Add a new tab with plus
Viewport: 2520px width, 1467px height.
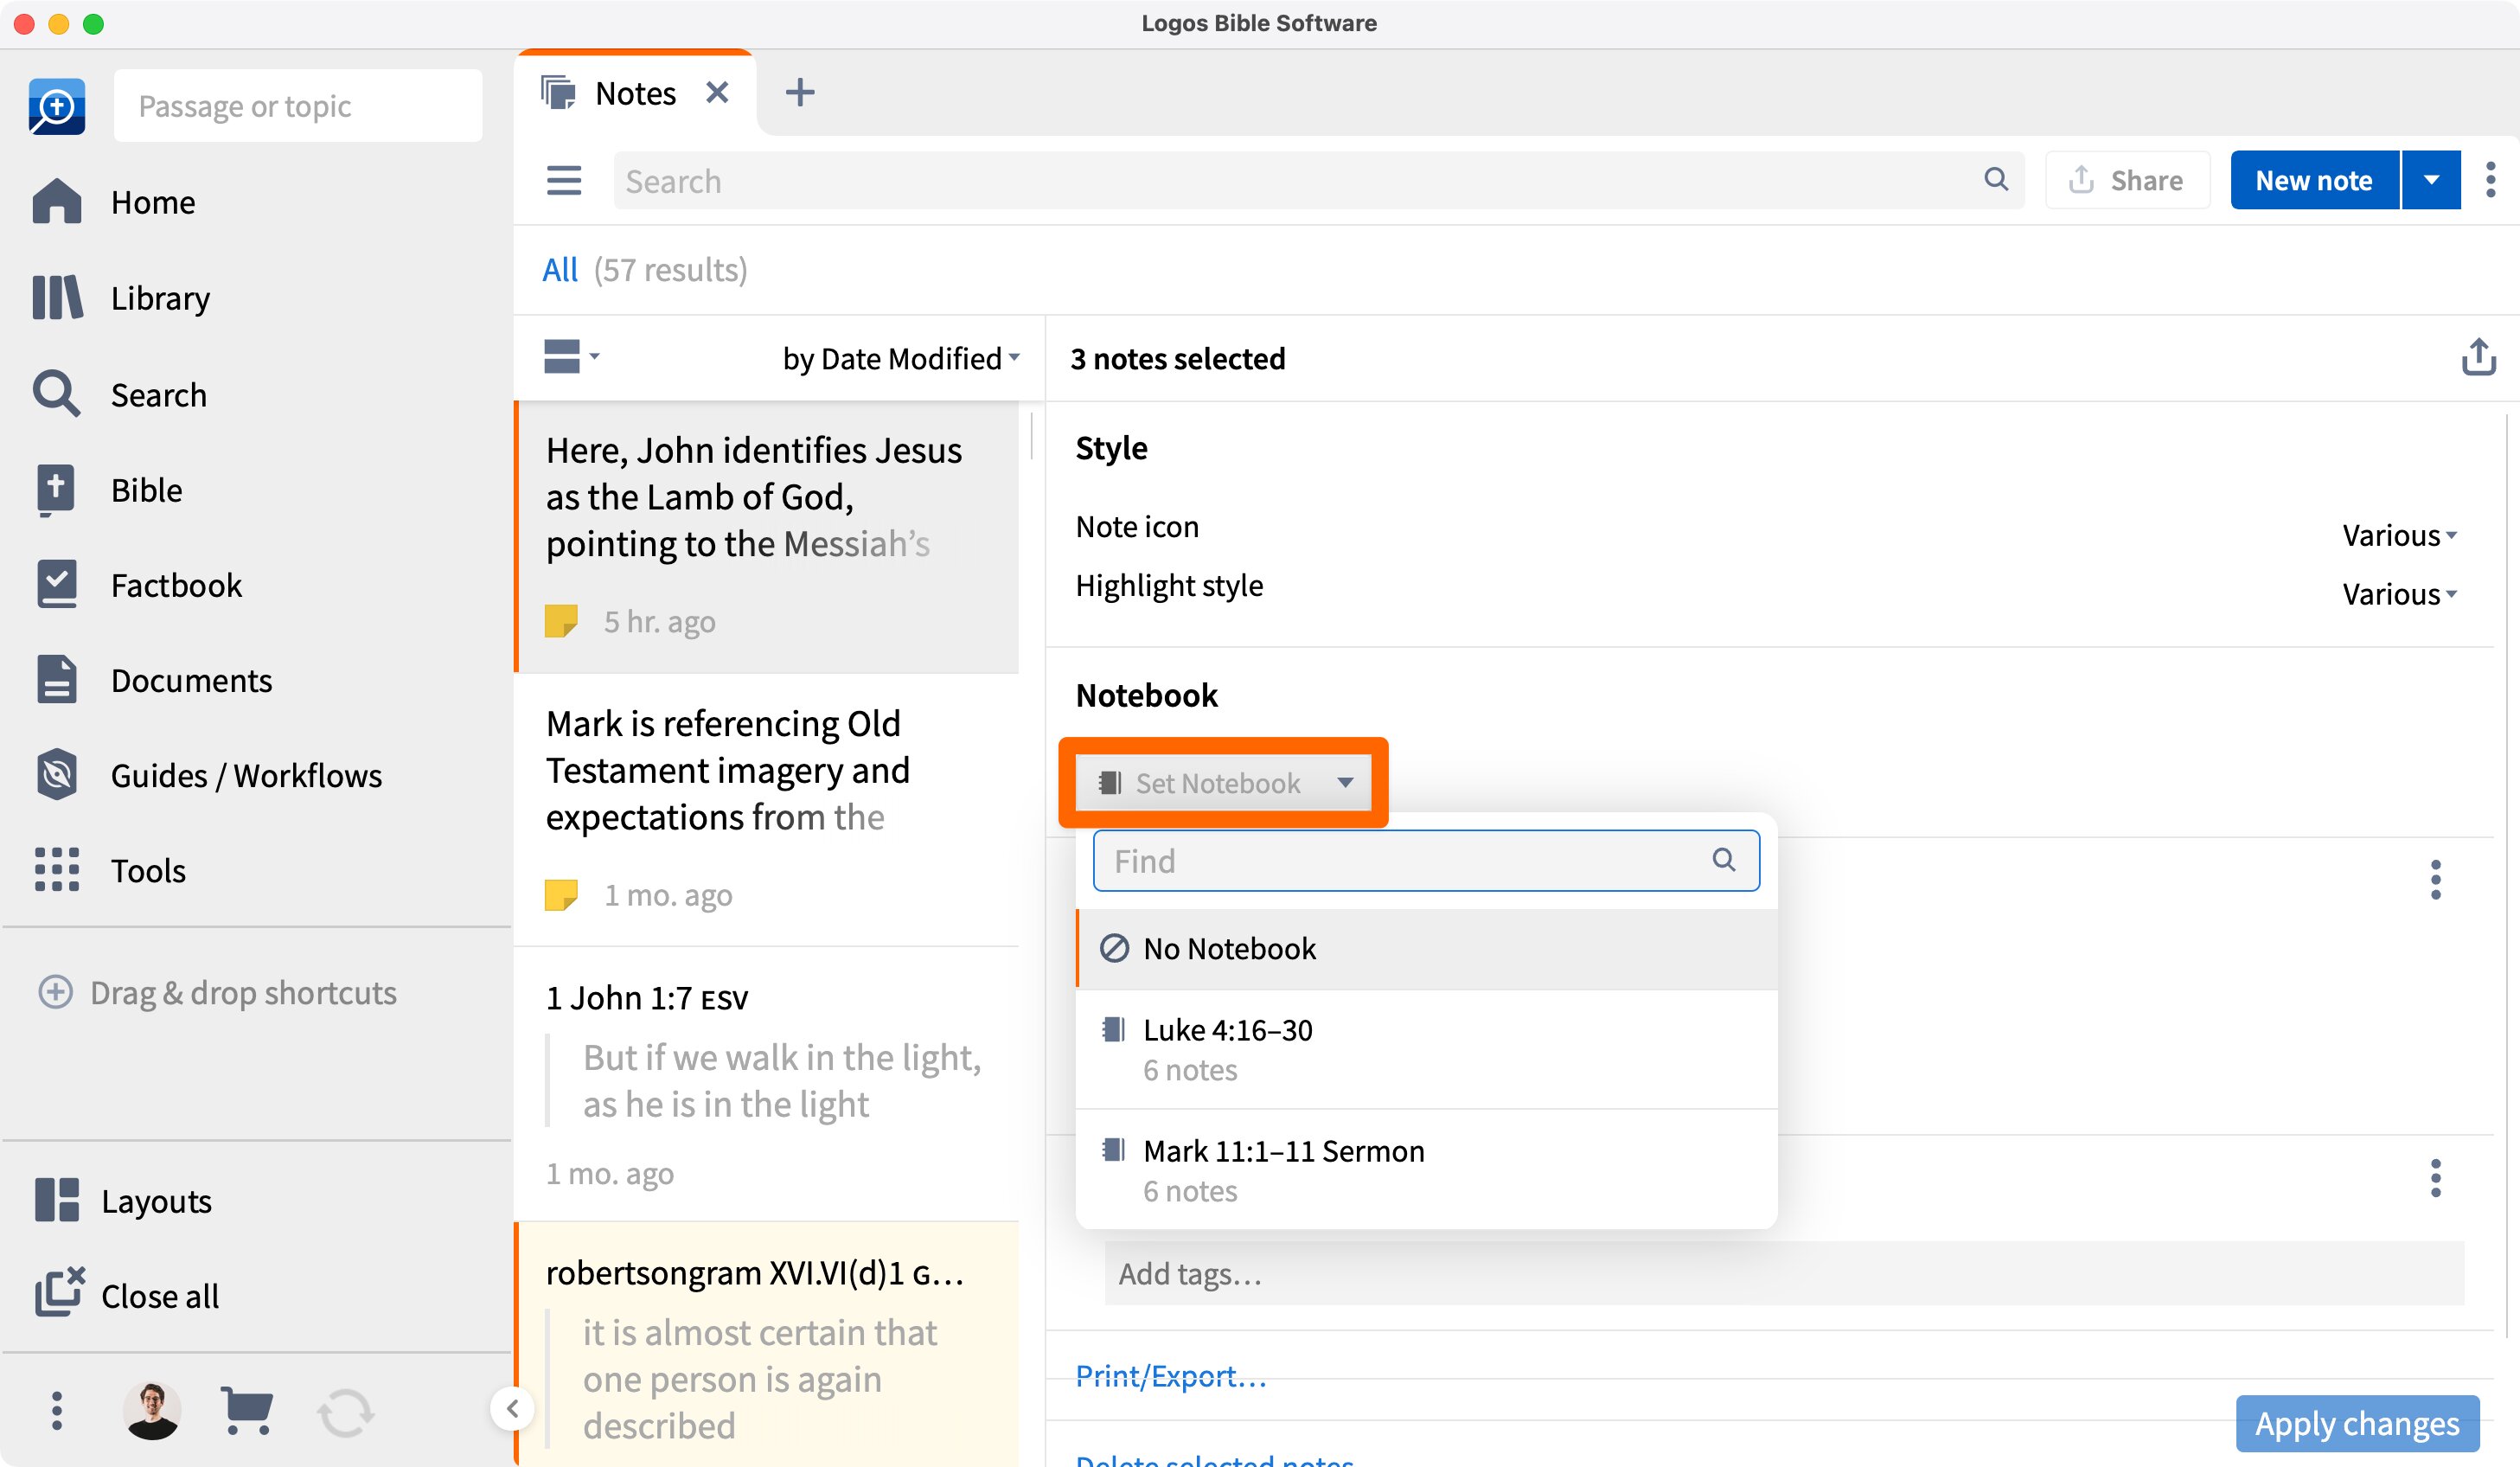click(799, 93)
